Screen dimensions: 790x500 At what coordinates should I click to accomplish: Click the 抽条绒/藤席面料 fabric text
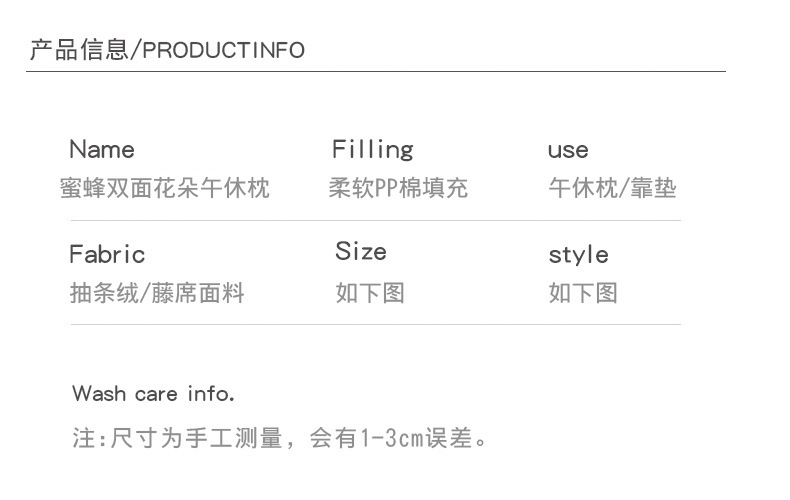pyautogui.click(x=157, y=293)
